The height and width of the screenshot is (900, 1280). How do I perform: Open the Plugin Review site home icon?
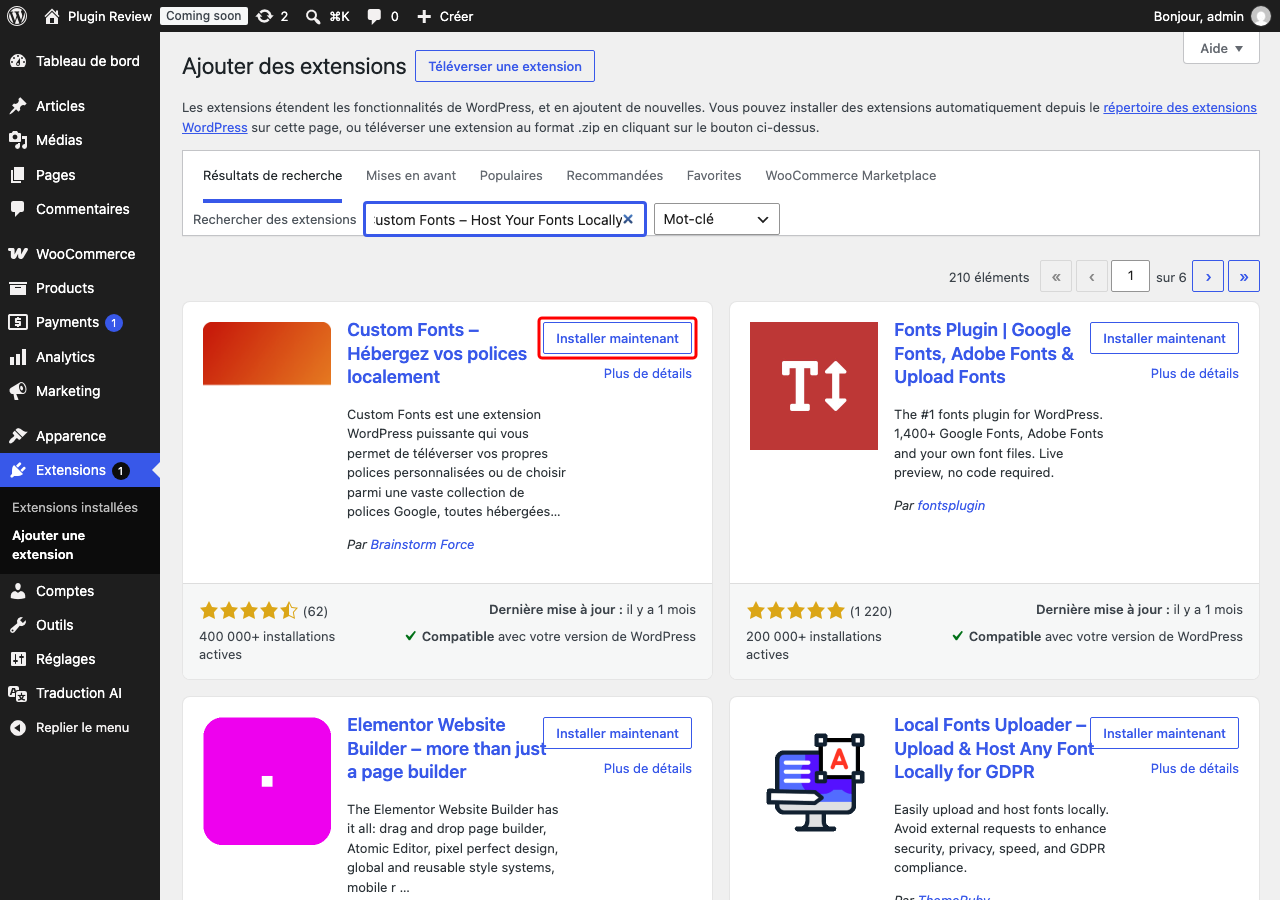pos(52,16)
